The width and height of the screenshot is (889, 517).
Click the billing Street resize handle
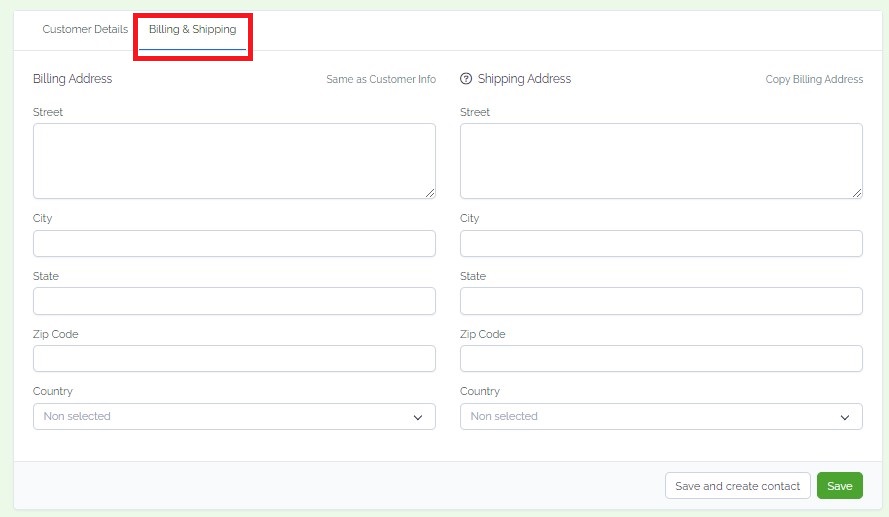click(430, 193)
